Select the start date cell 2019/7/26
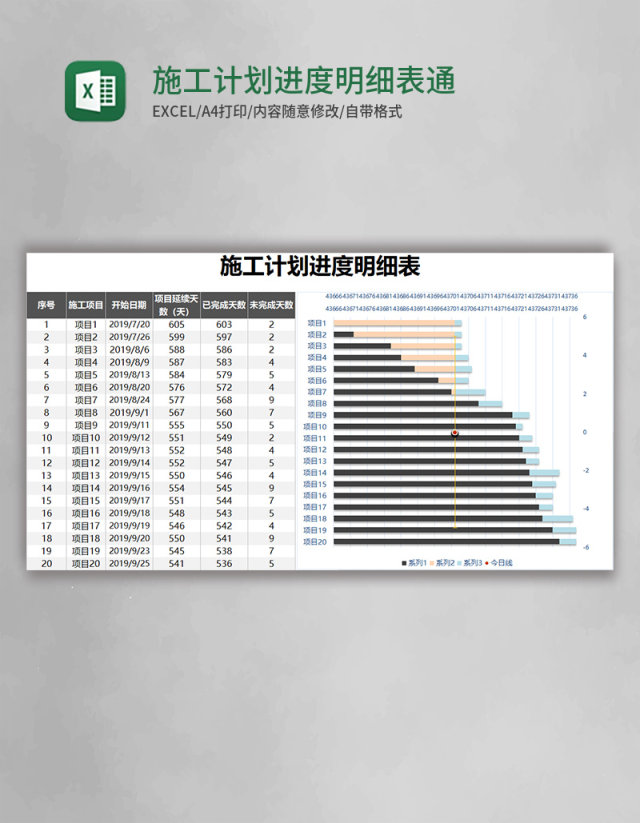 pyautogui.click(x=129, y=337)
